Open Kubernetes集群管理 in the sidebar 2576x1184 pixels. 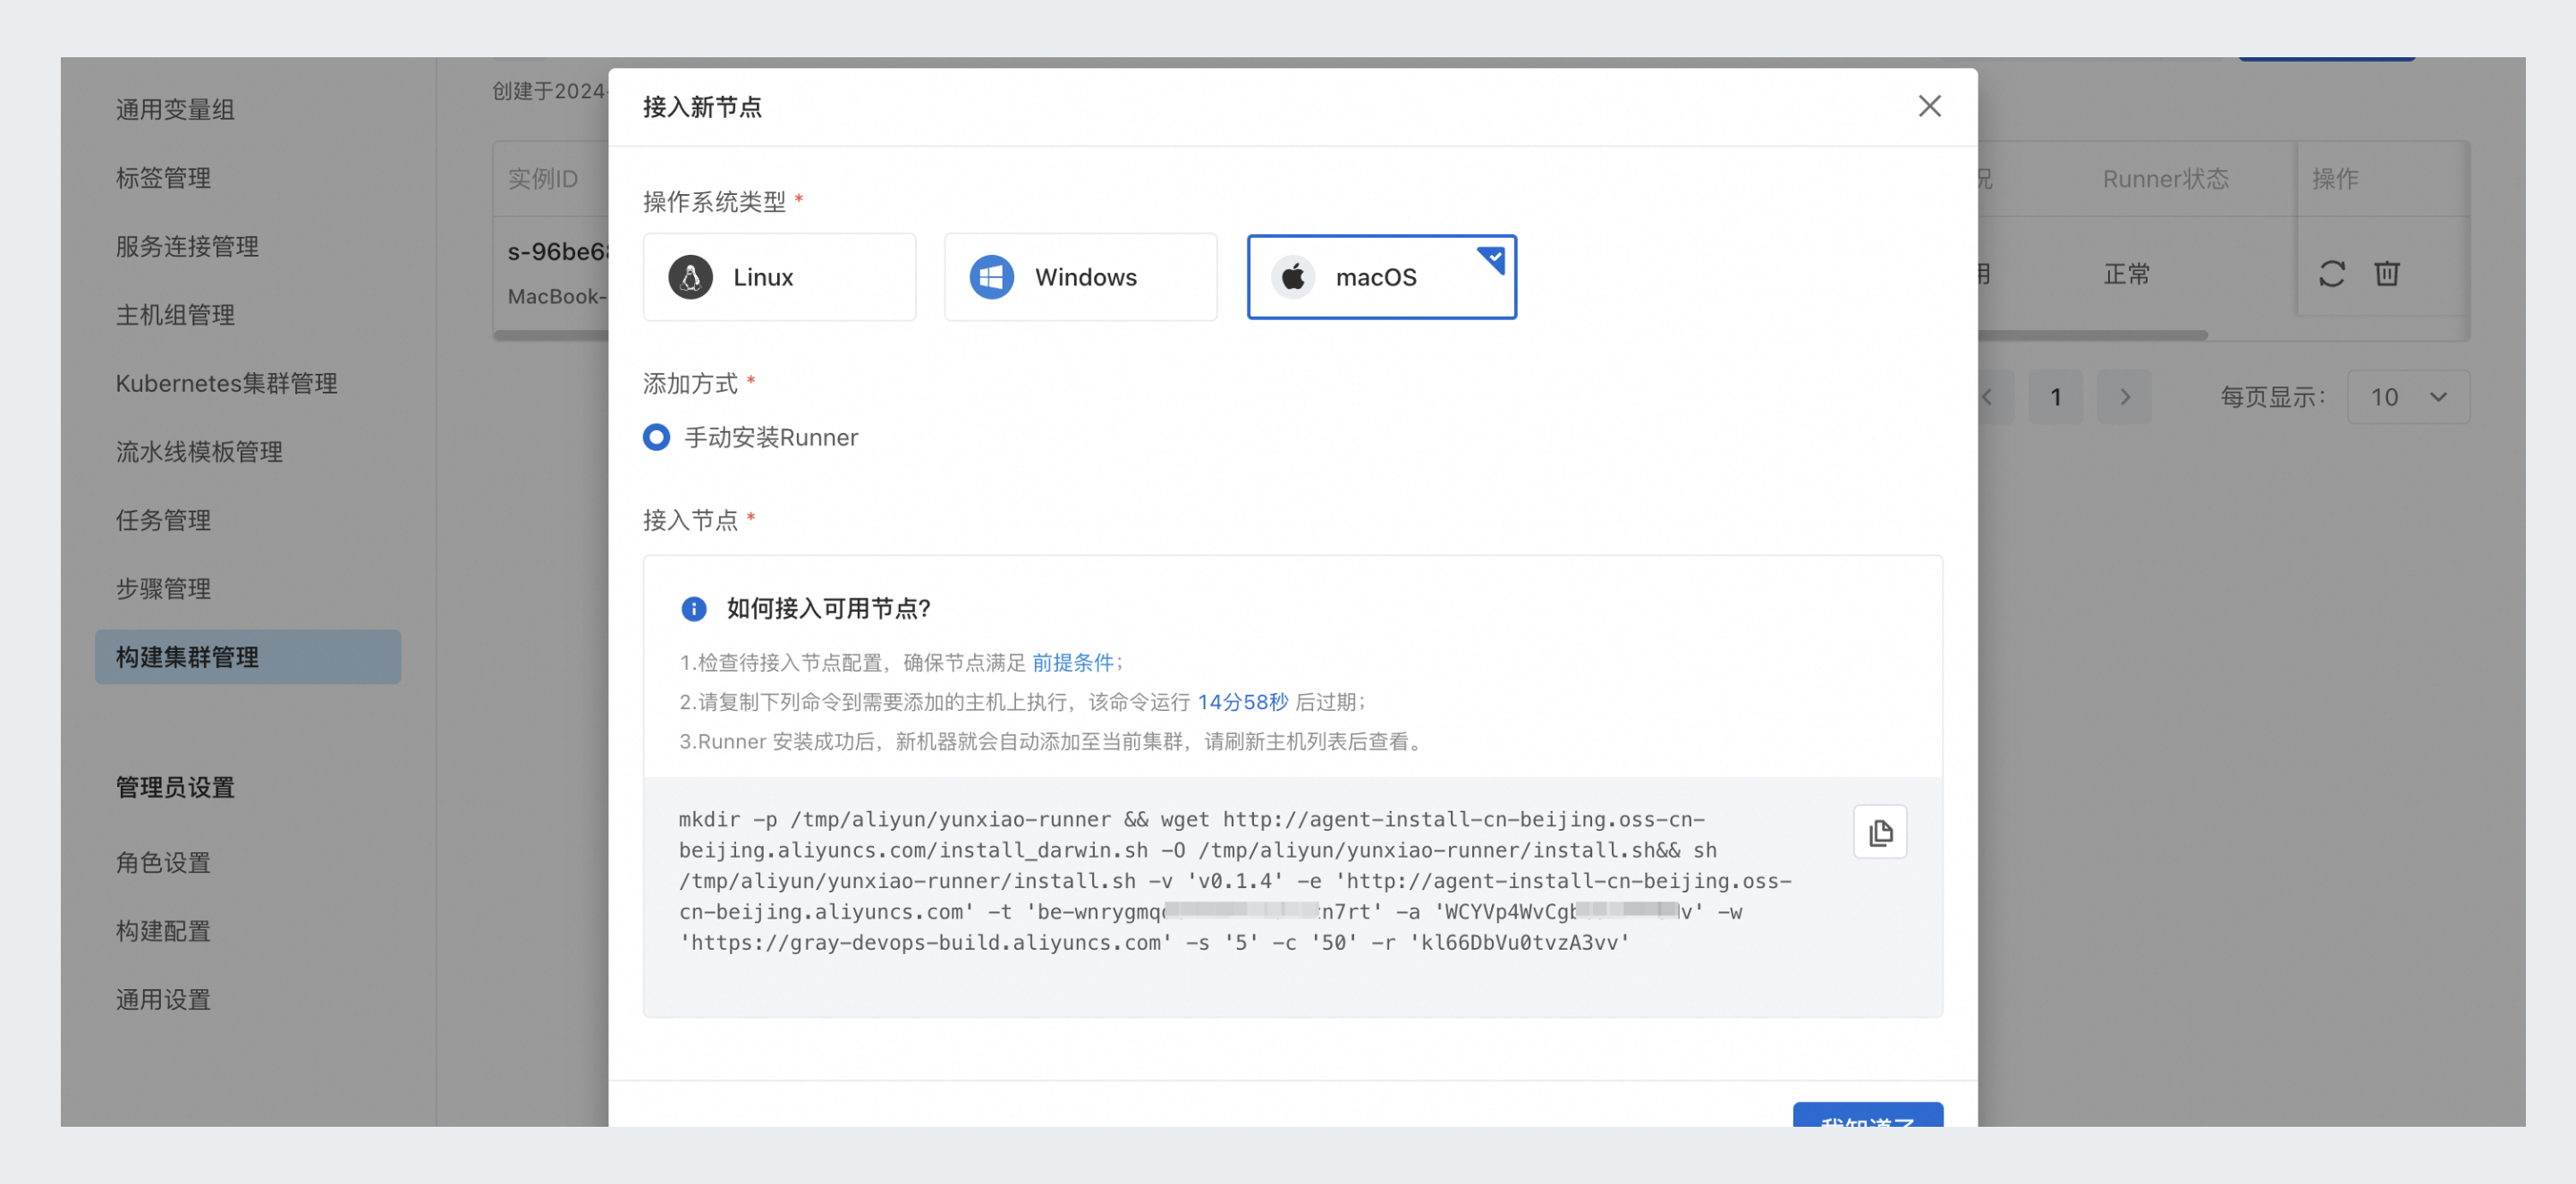(x=226, y=383)
